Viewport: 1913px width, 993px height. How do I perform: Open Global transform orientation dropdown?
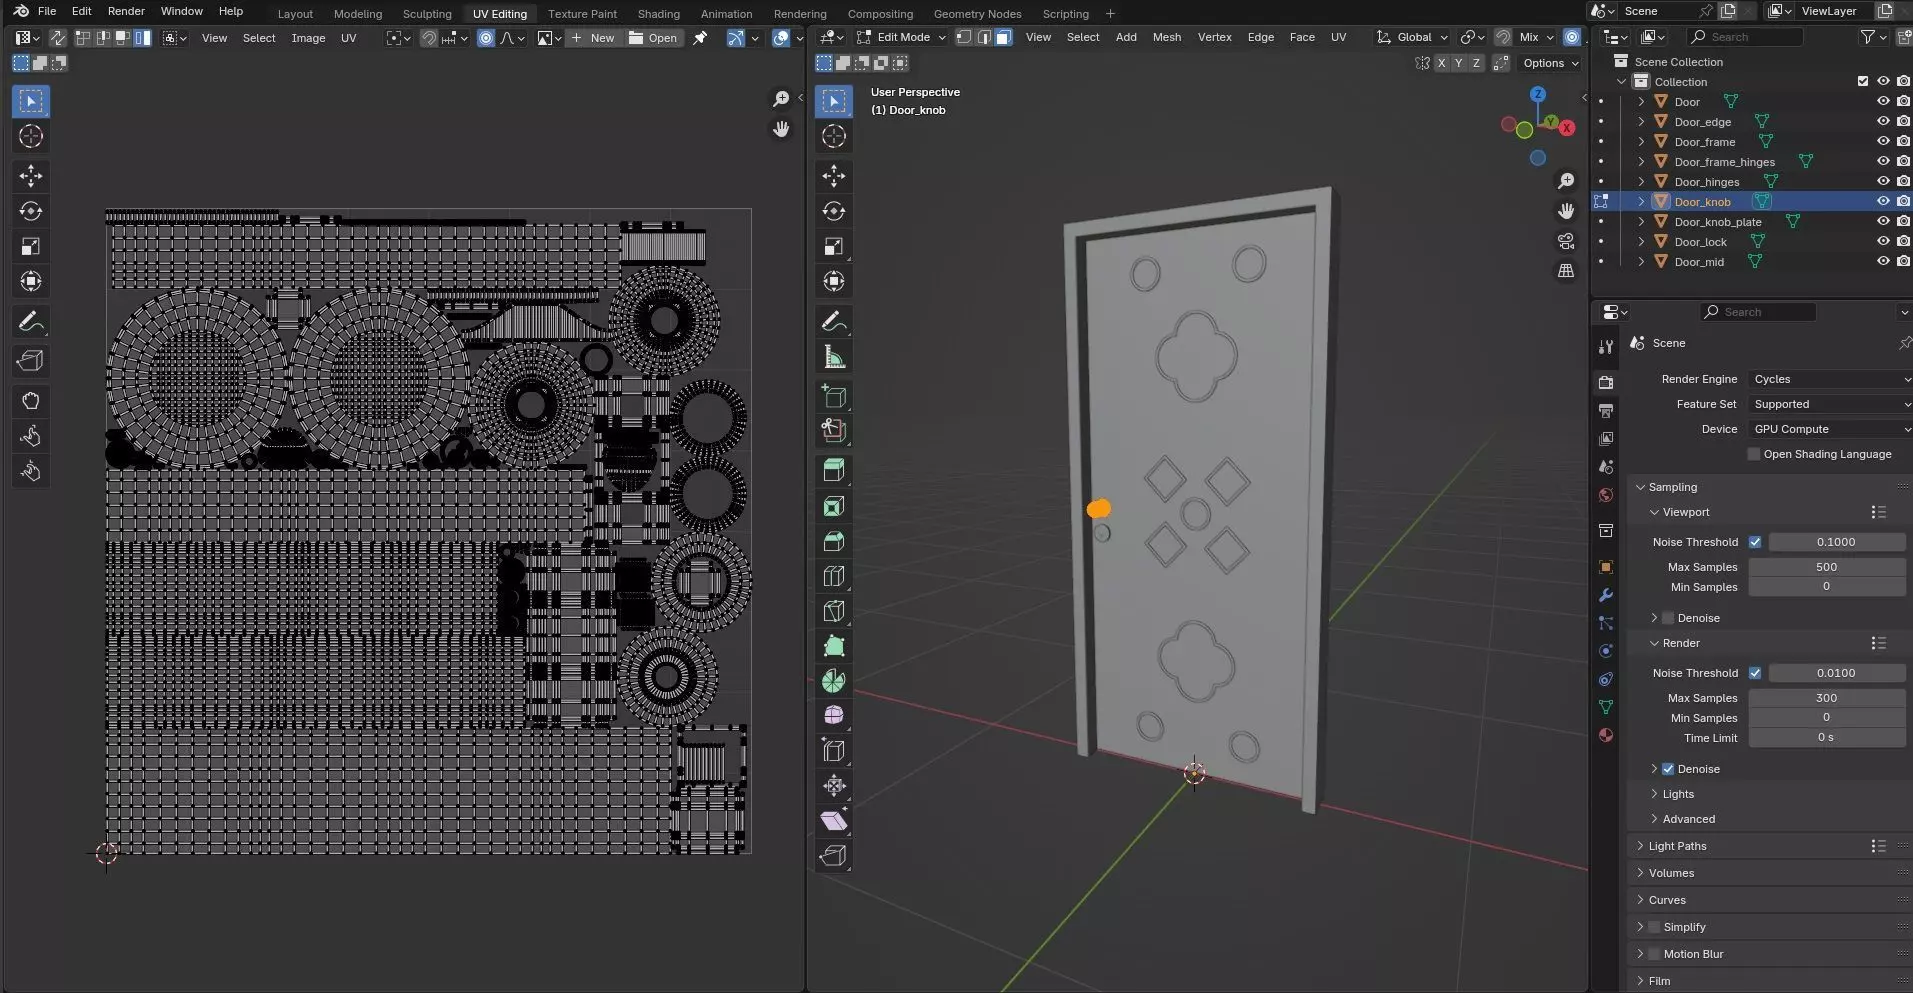coord(1412,37)
